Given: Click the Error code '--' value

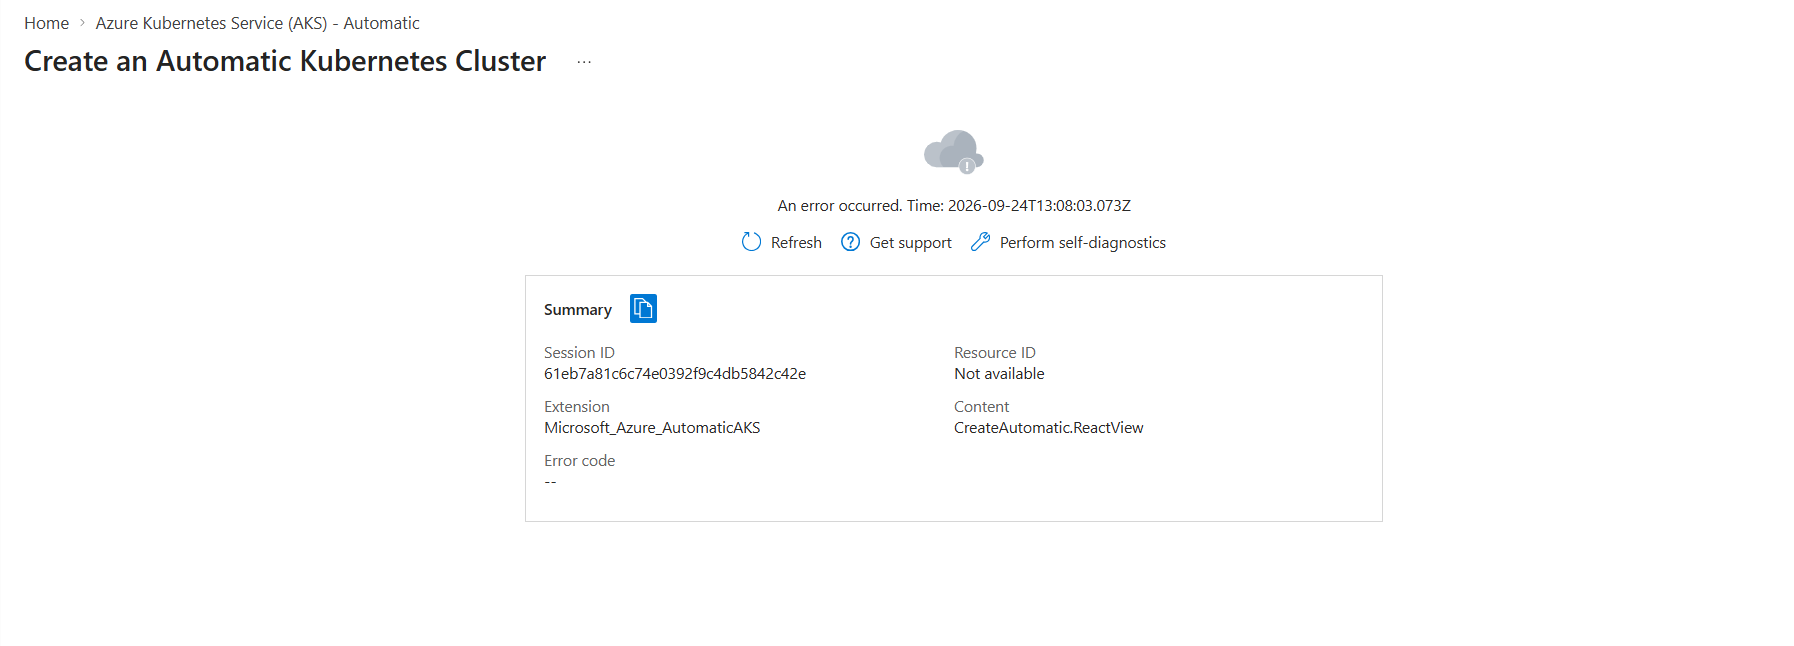Looking at the screenshot, I should click(x=550, y=482).
